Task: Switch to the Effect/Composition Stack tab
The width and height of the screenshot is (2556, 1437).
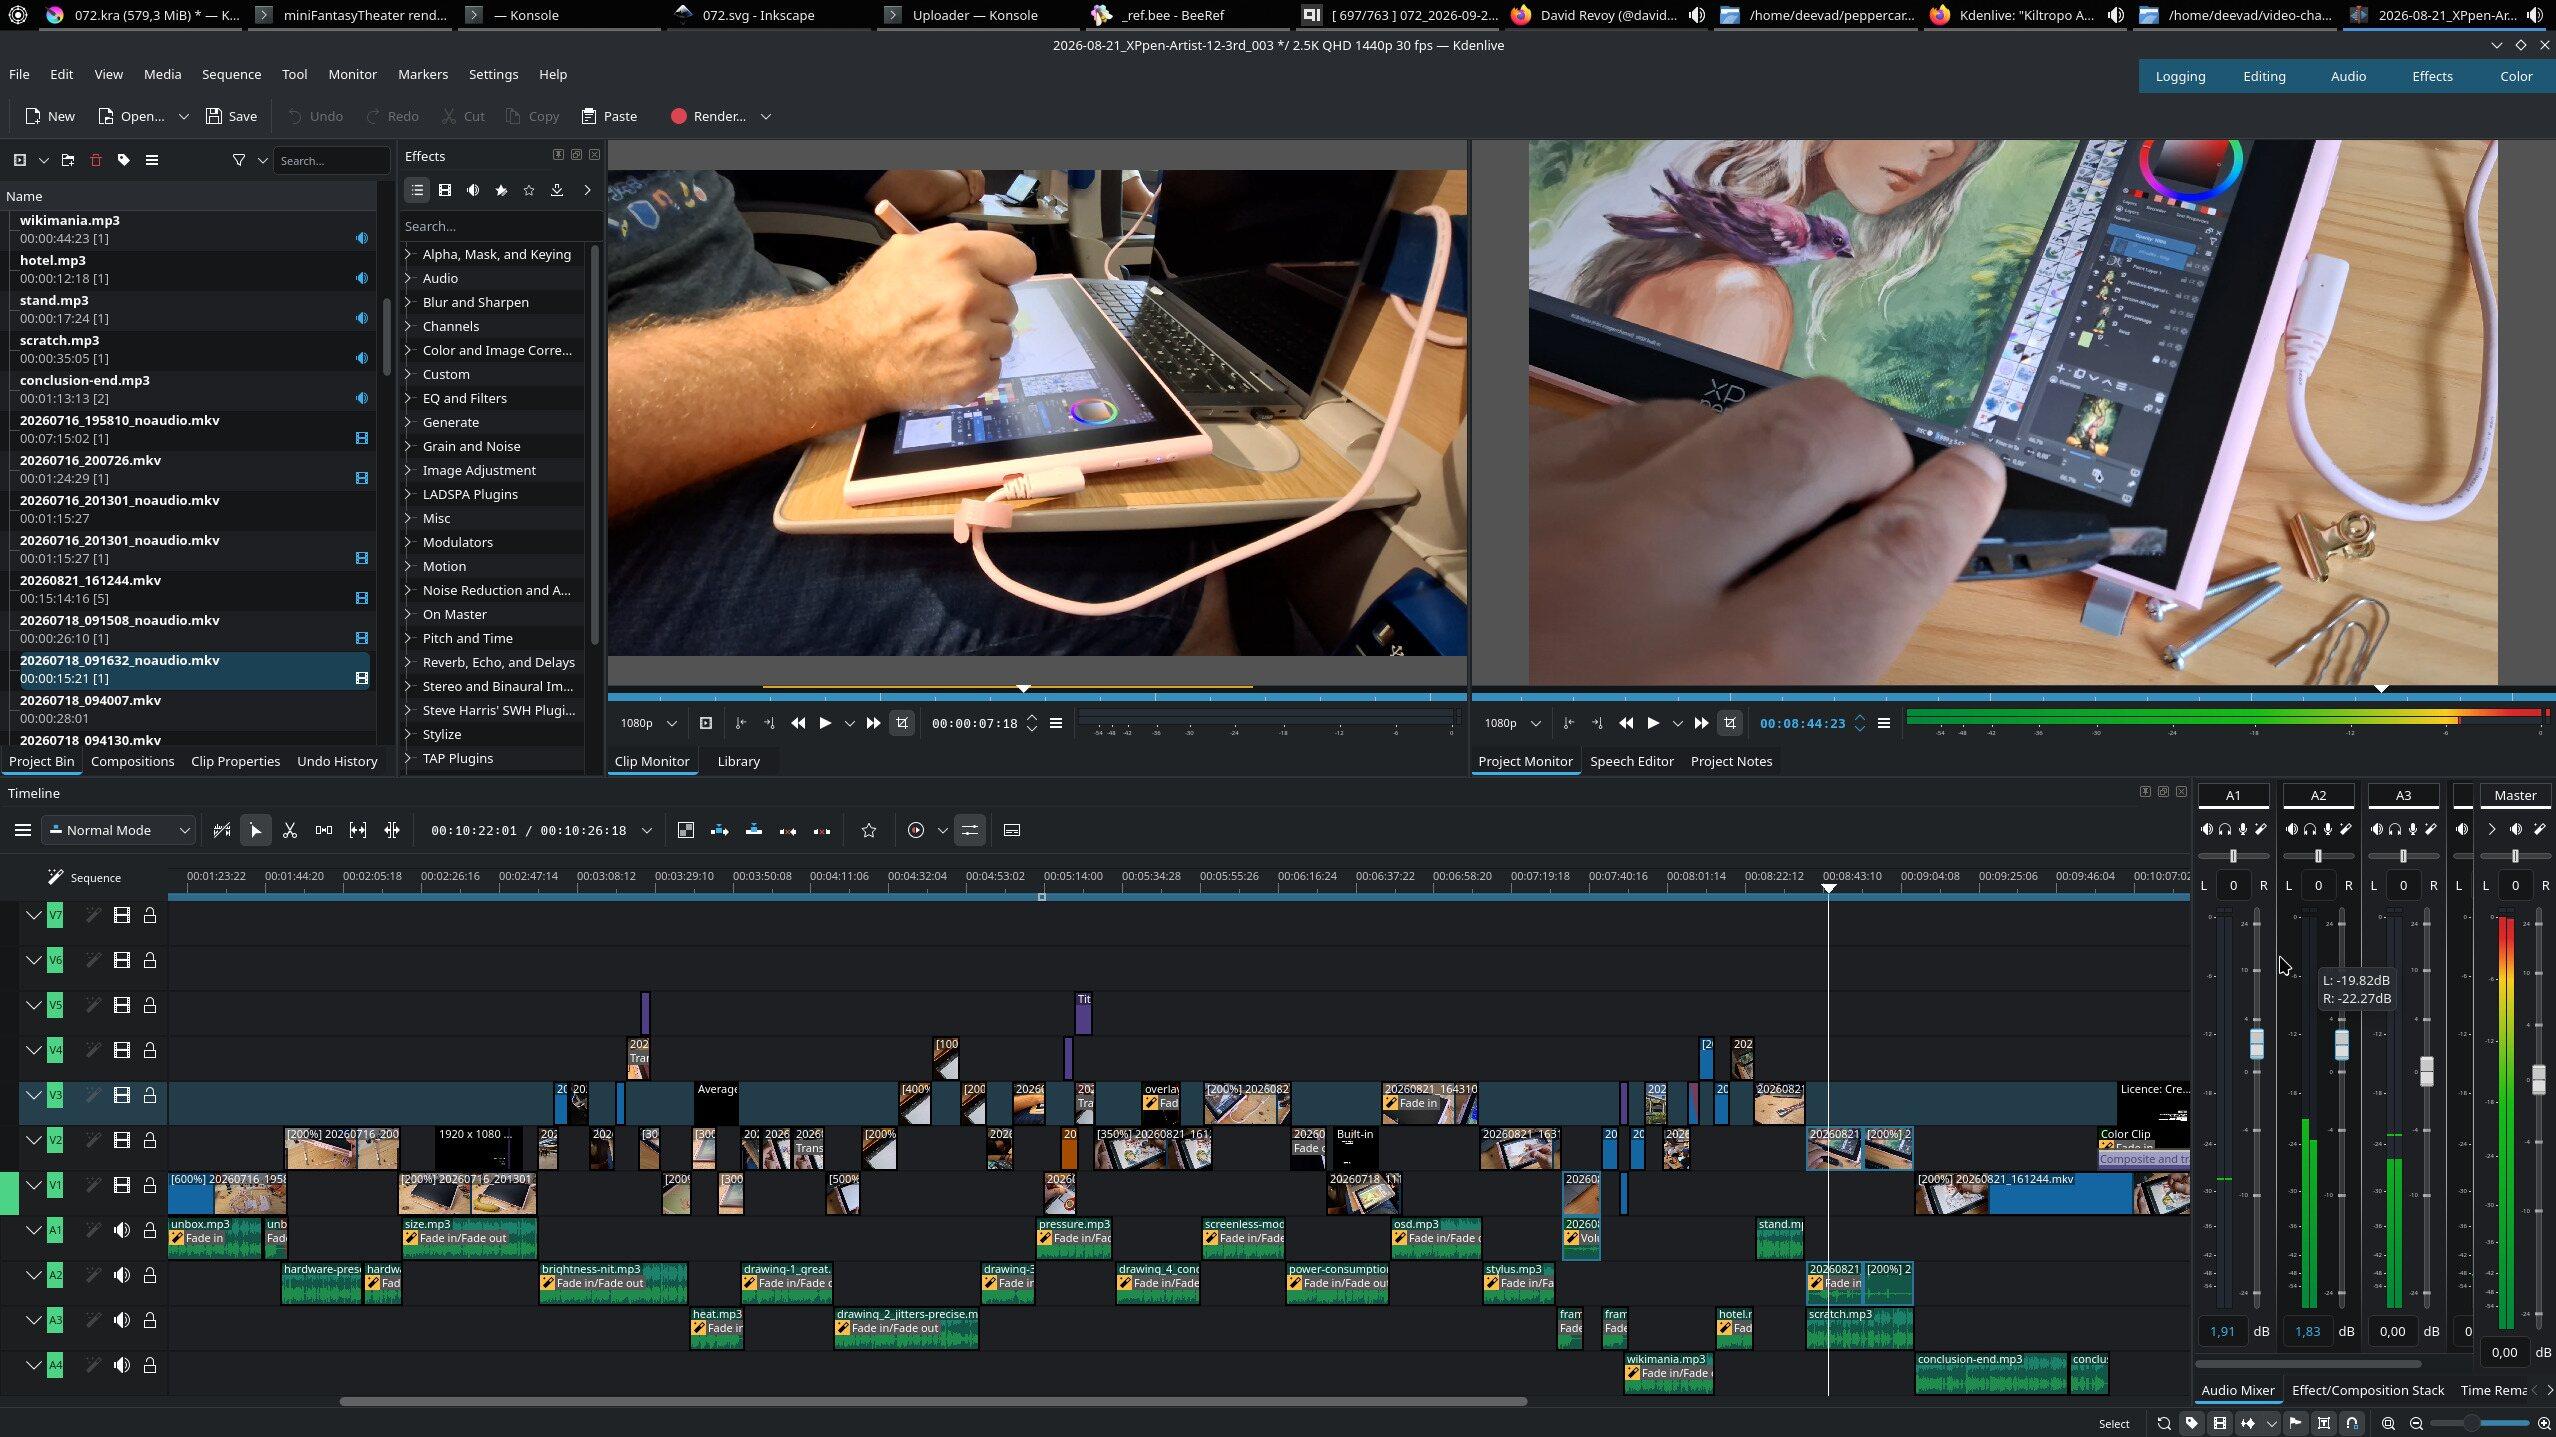Action: pyautogui.click(x=2367, y=1390)
